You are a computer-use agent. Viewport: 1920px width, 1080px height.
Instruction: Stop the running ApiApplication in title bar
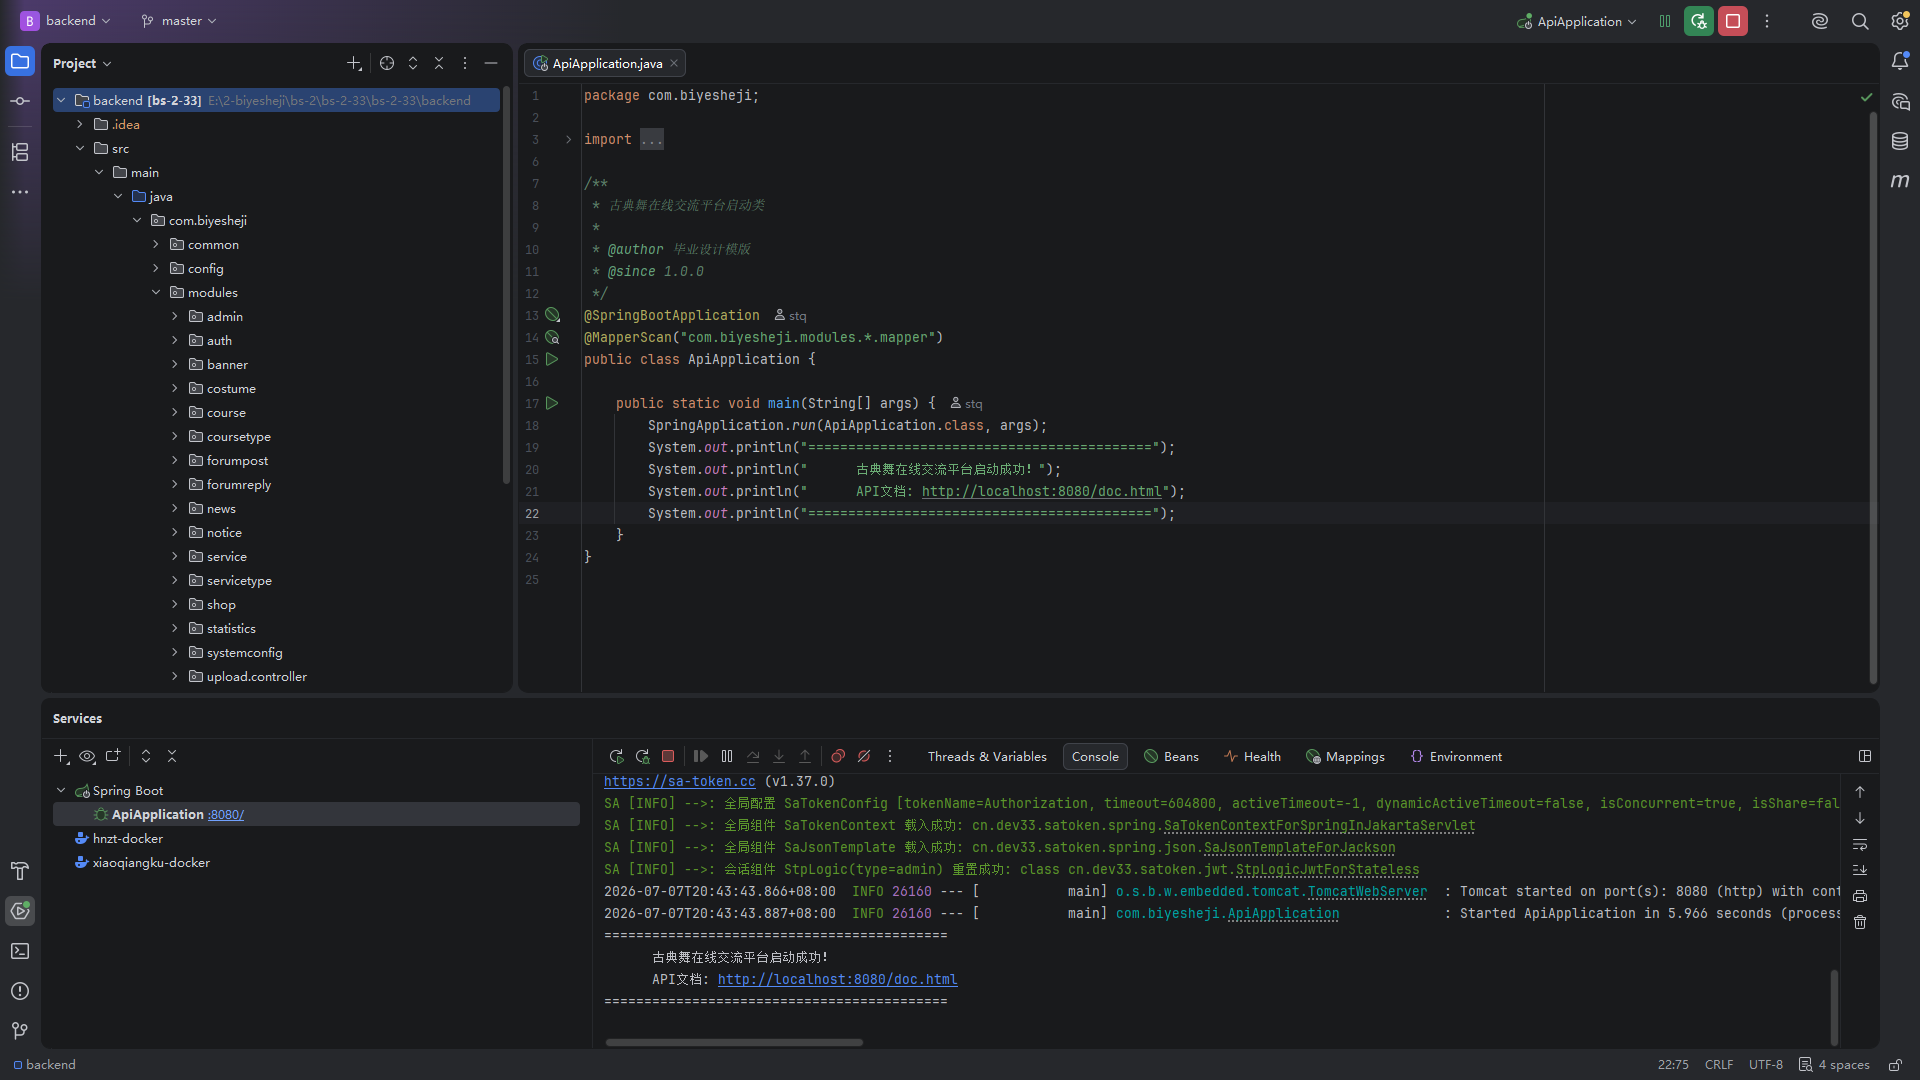[x=1733, y=21]
